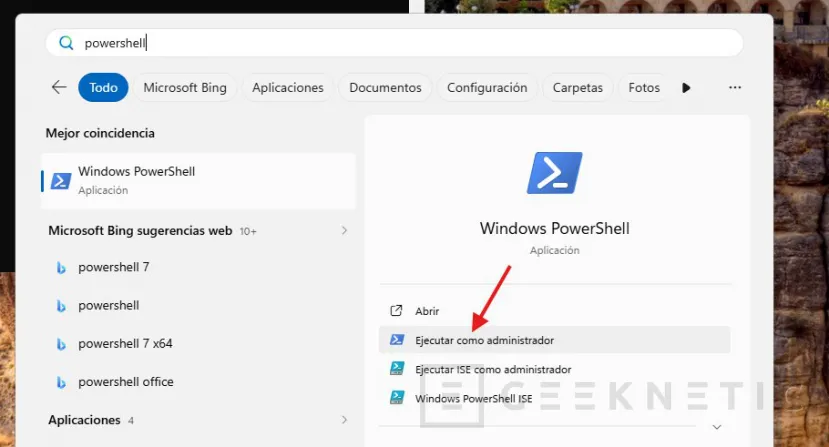Open the Windows PowerShell best match result

(198, 181)
